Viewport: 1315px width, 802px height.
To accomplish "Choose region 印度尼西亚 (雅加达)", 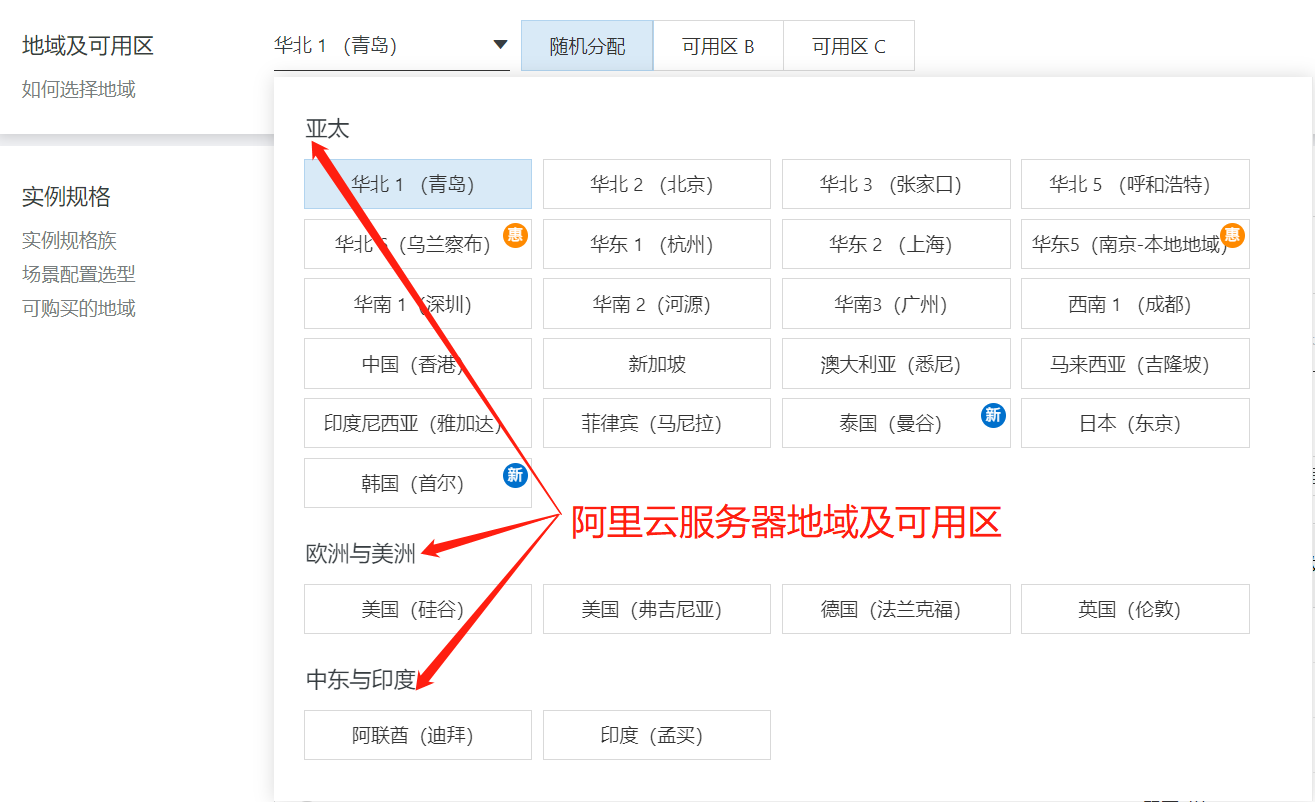I will [x=418, y=423].
